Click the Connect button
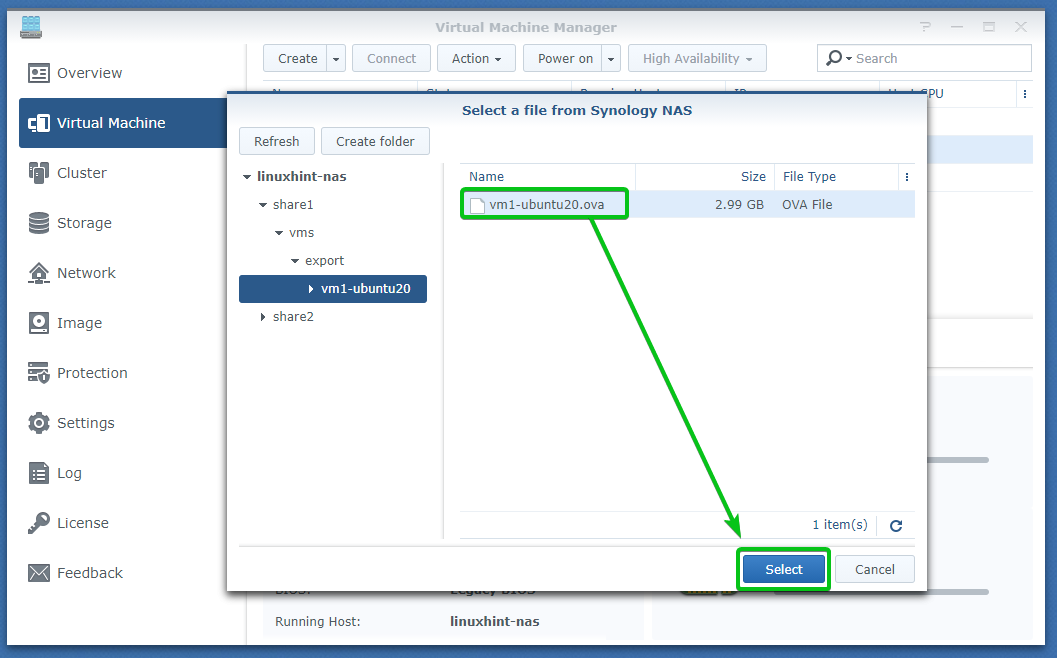Screen dimensions: 1057x658 pos(391,59)
